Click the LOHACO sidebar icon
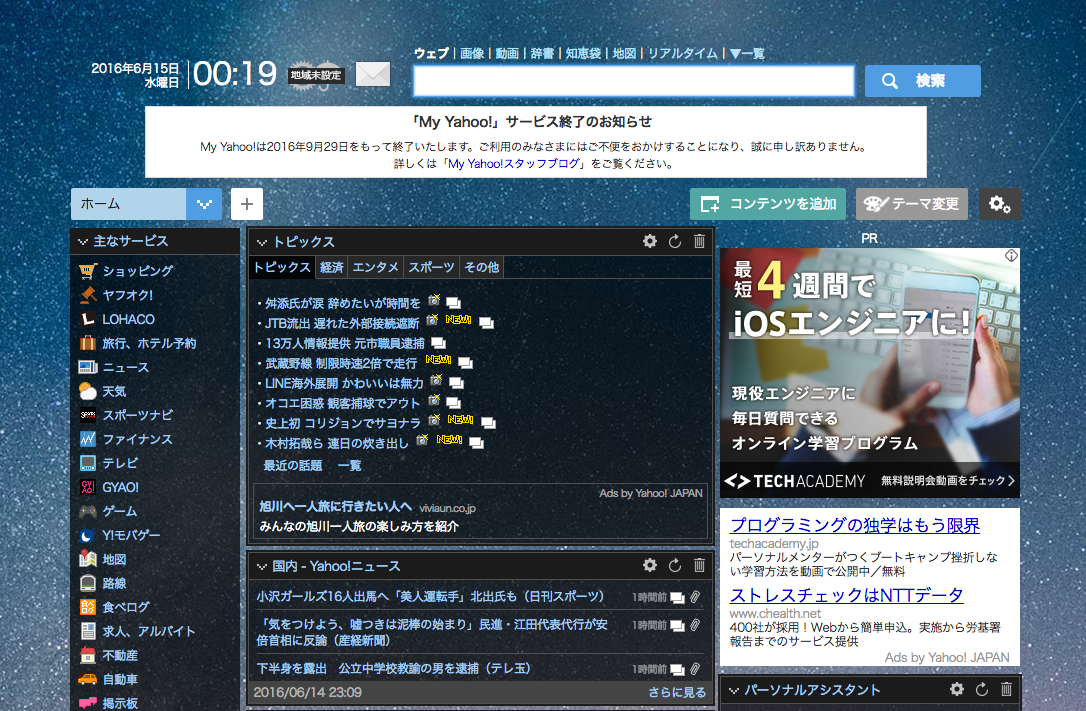Image resolution: width=1086 pixels, height=711 pixels. (87, 319)
